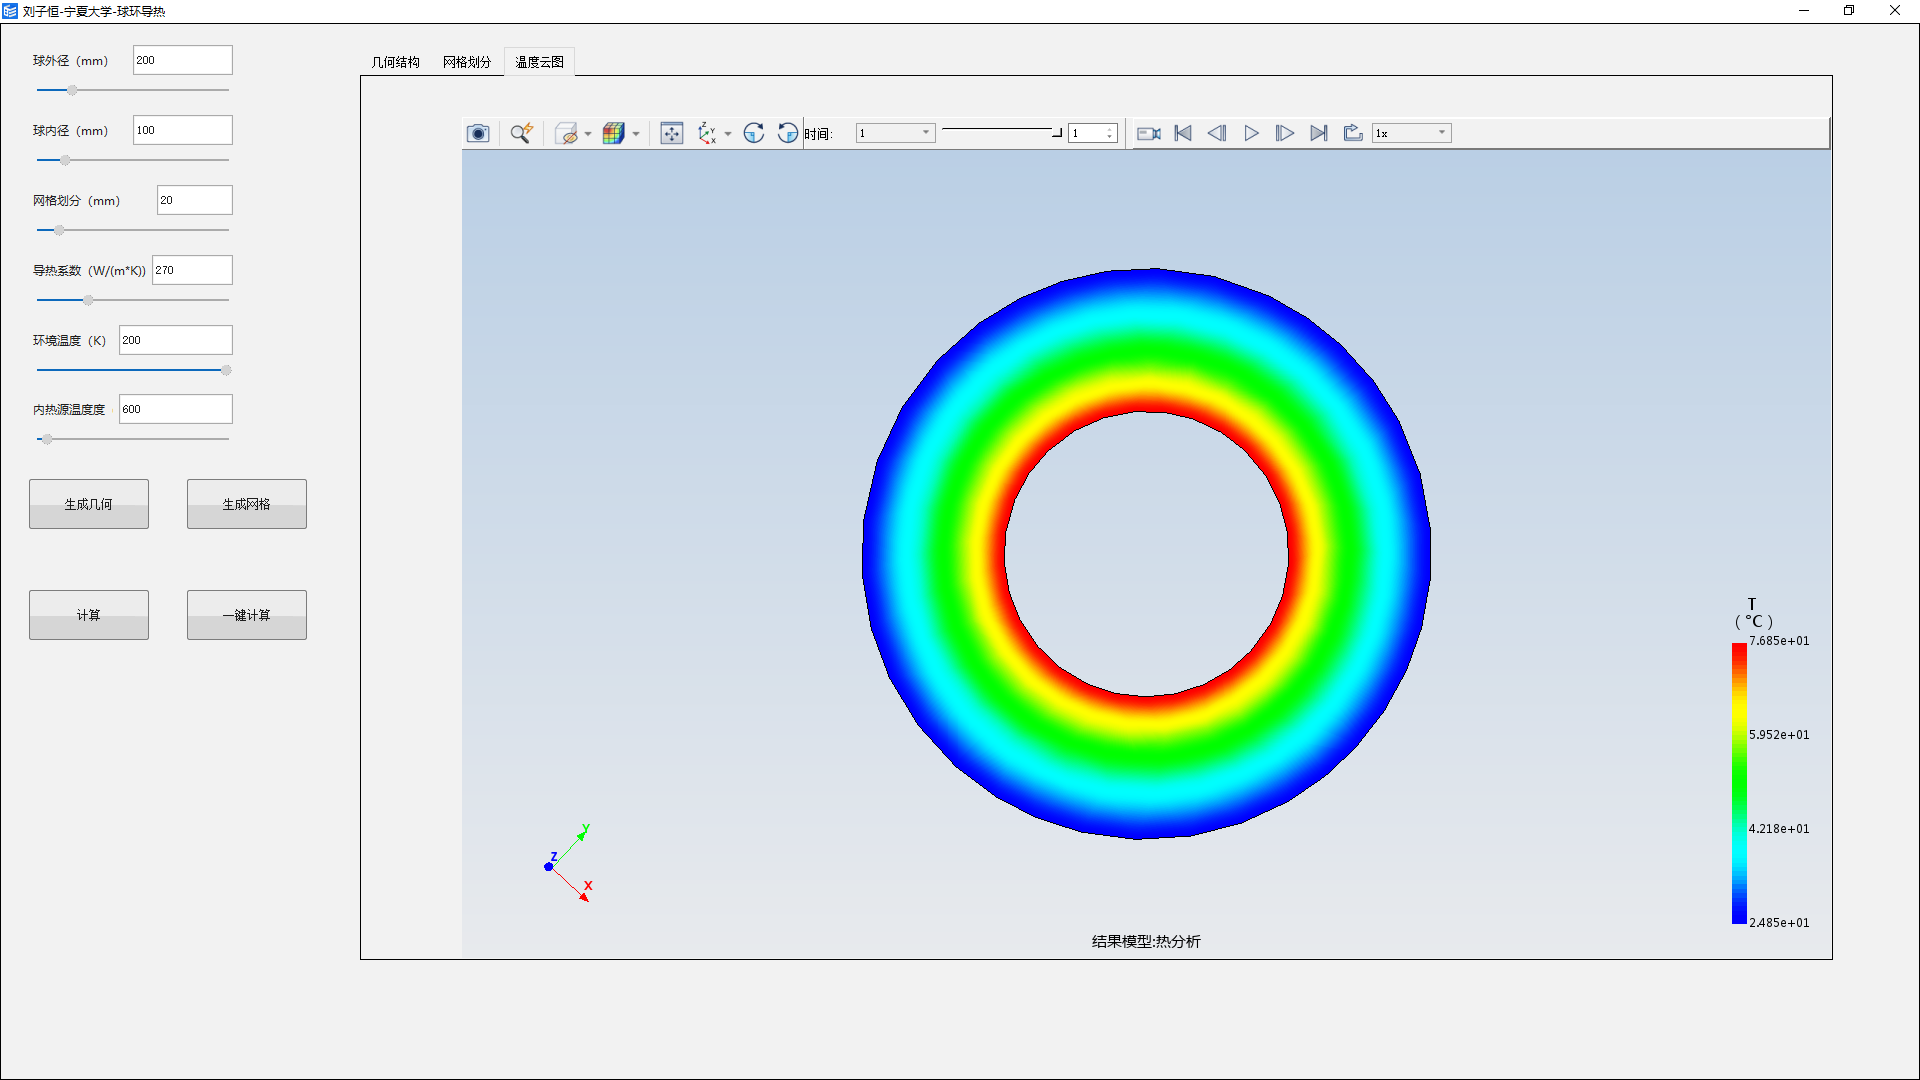Click the legend minimum value 2.485e+01
This screenshot has height=1080, width=1920.
[1779, 923]
